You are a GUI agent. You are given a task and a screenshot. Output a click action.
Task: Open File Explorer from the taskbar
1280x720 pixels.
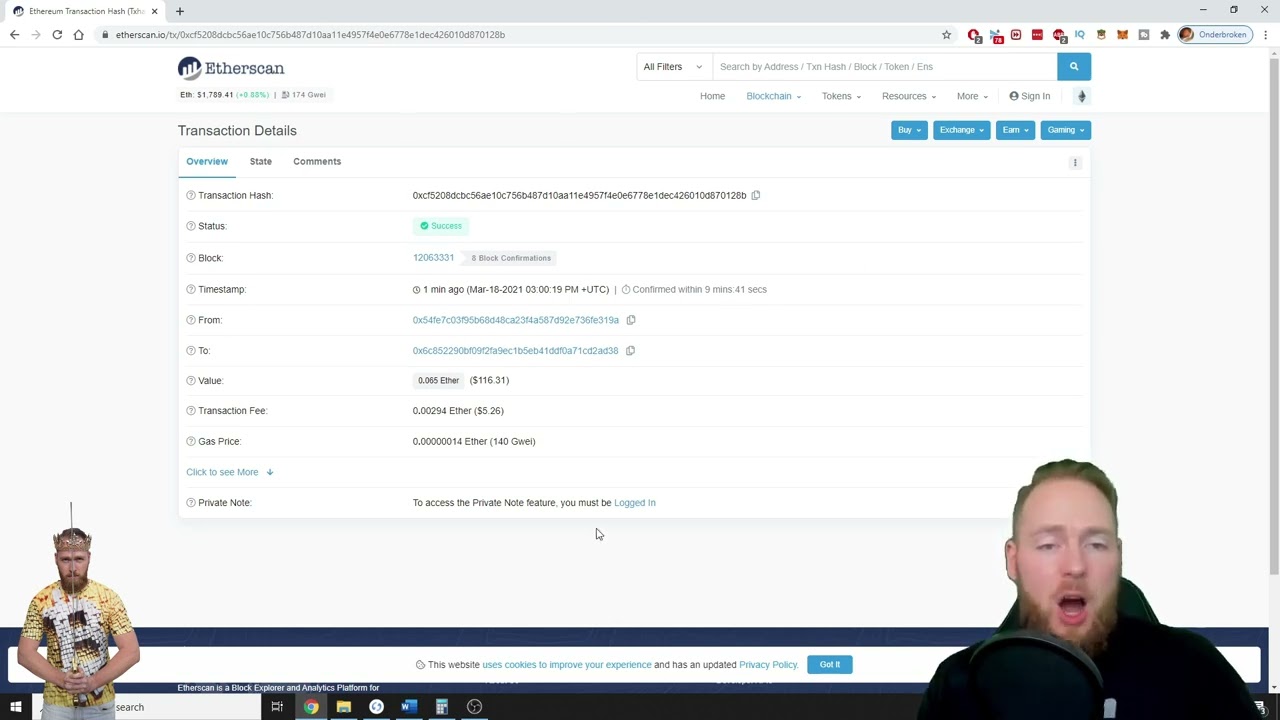pyautogui.click(x=343, y=707)
